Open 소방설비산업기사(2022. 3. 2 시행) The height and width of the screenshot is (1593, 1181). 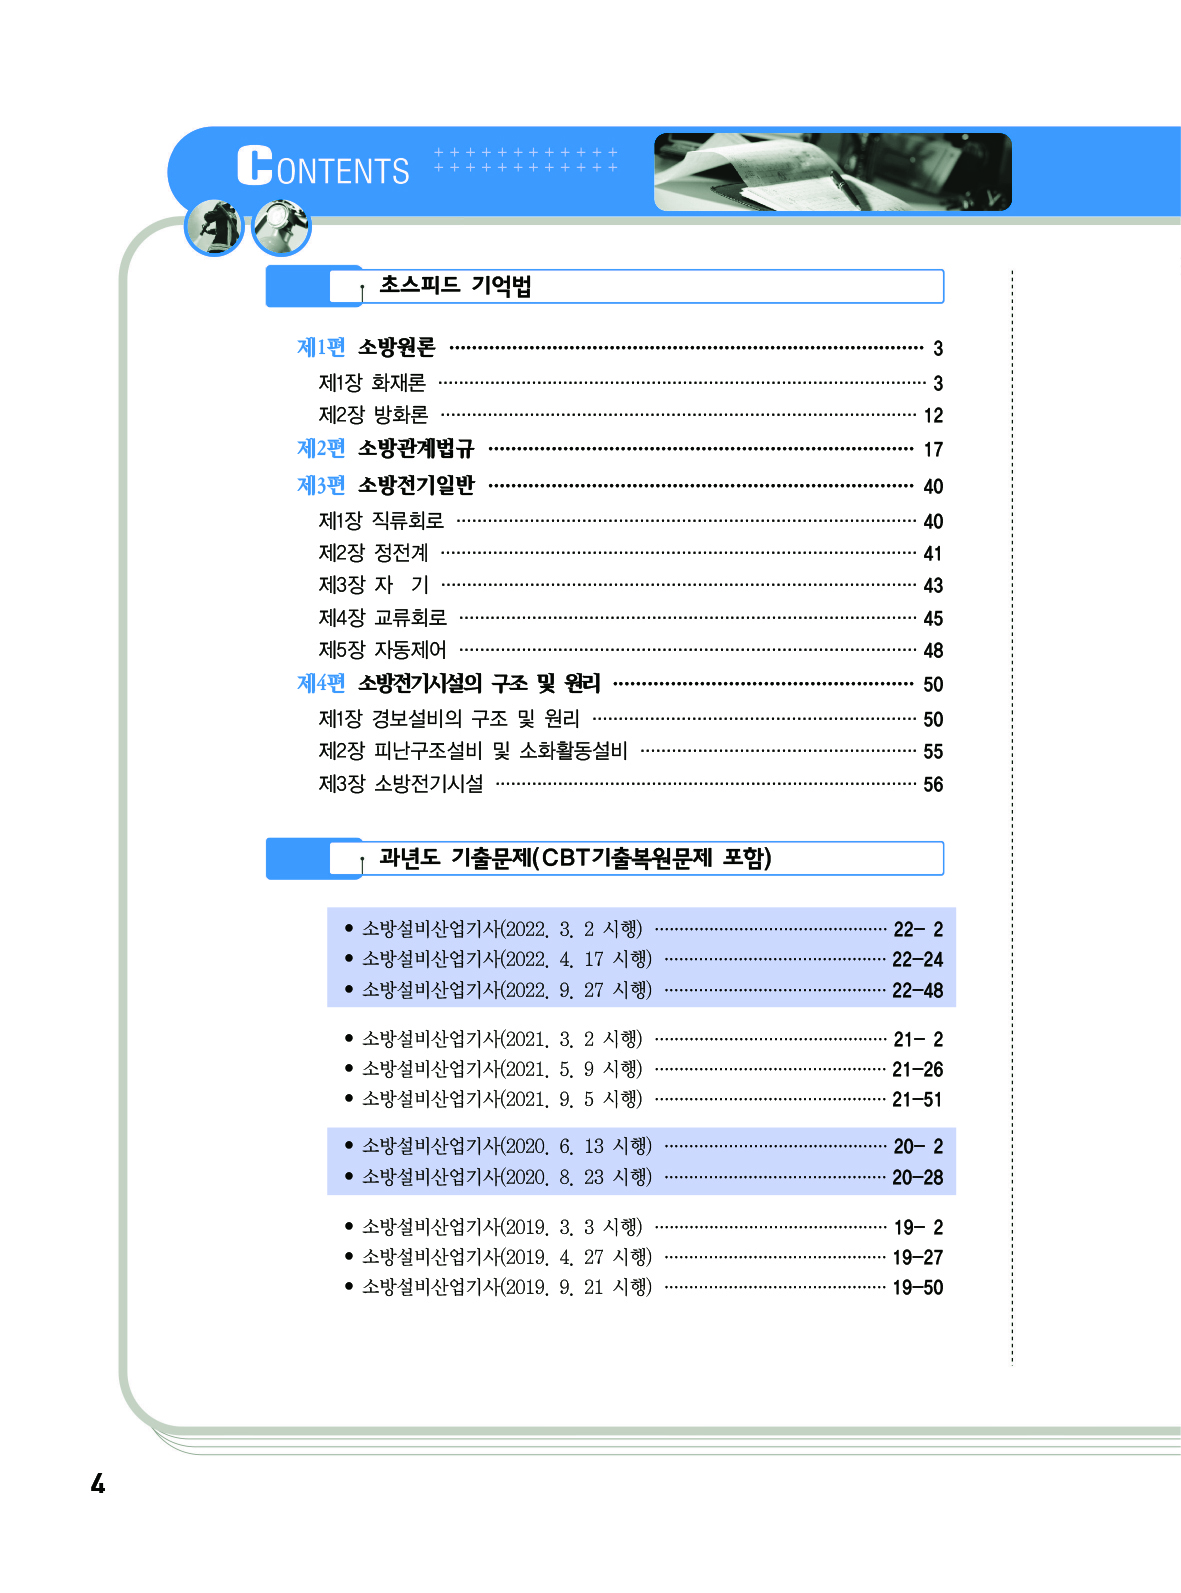click(x=643, y=929)
